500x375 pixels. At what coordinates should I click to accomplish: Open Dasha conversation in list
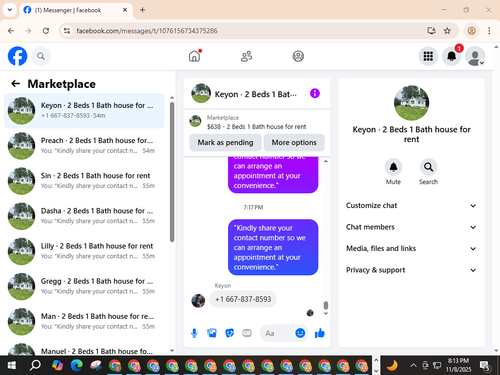[84, 216]
